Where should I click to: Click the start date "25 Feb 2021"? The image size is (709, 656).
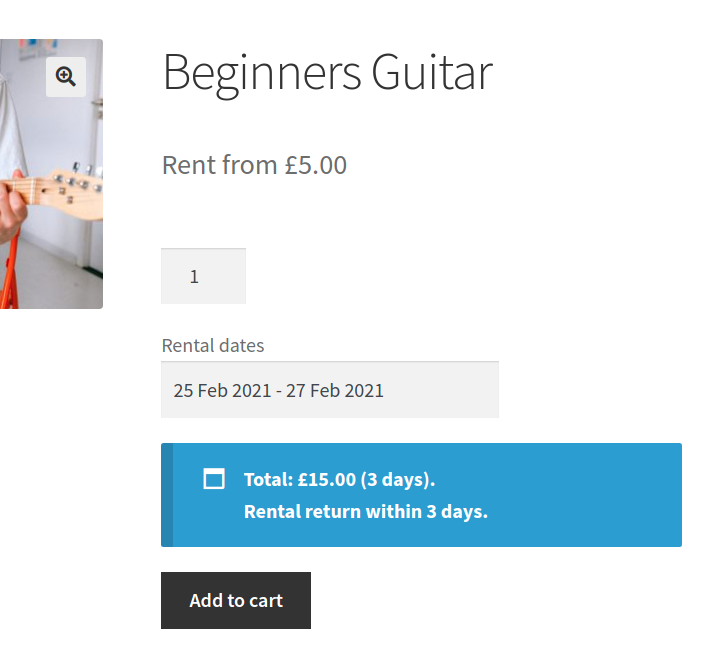point(222,390)
